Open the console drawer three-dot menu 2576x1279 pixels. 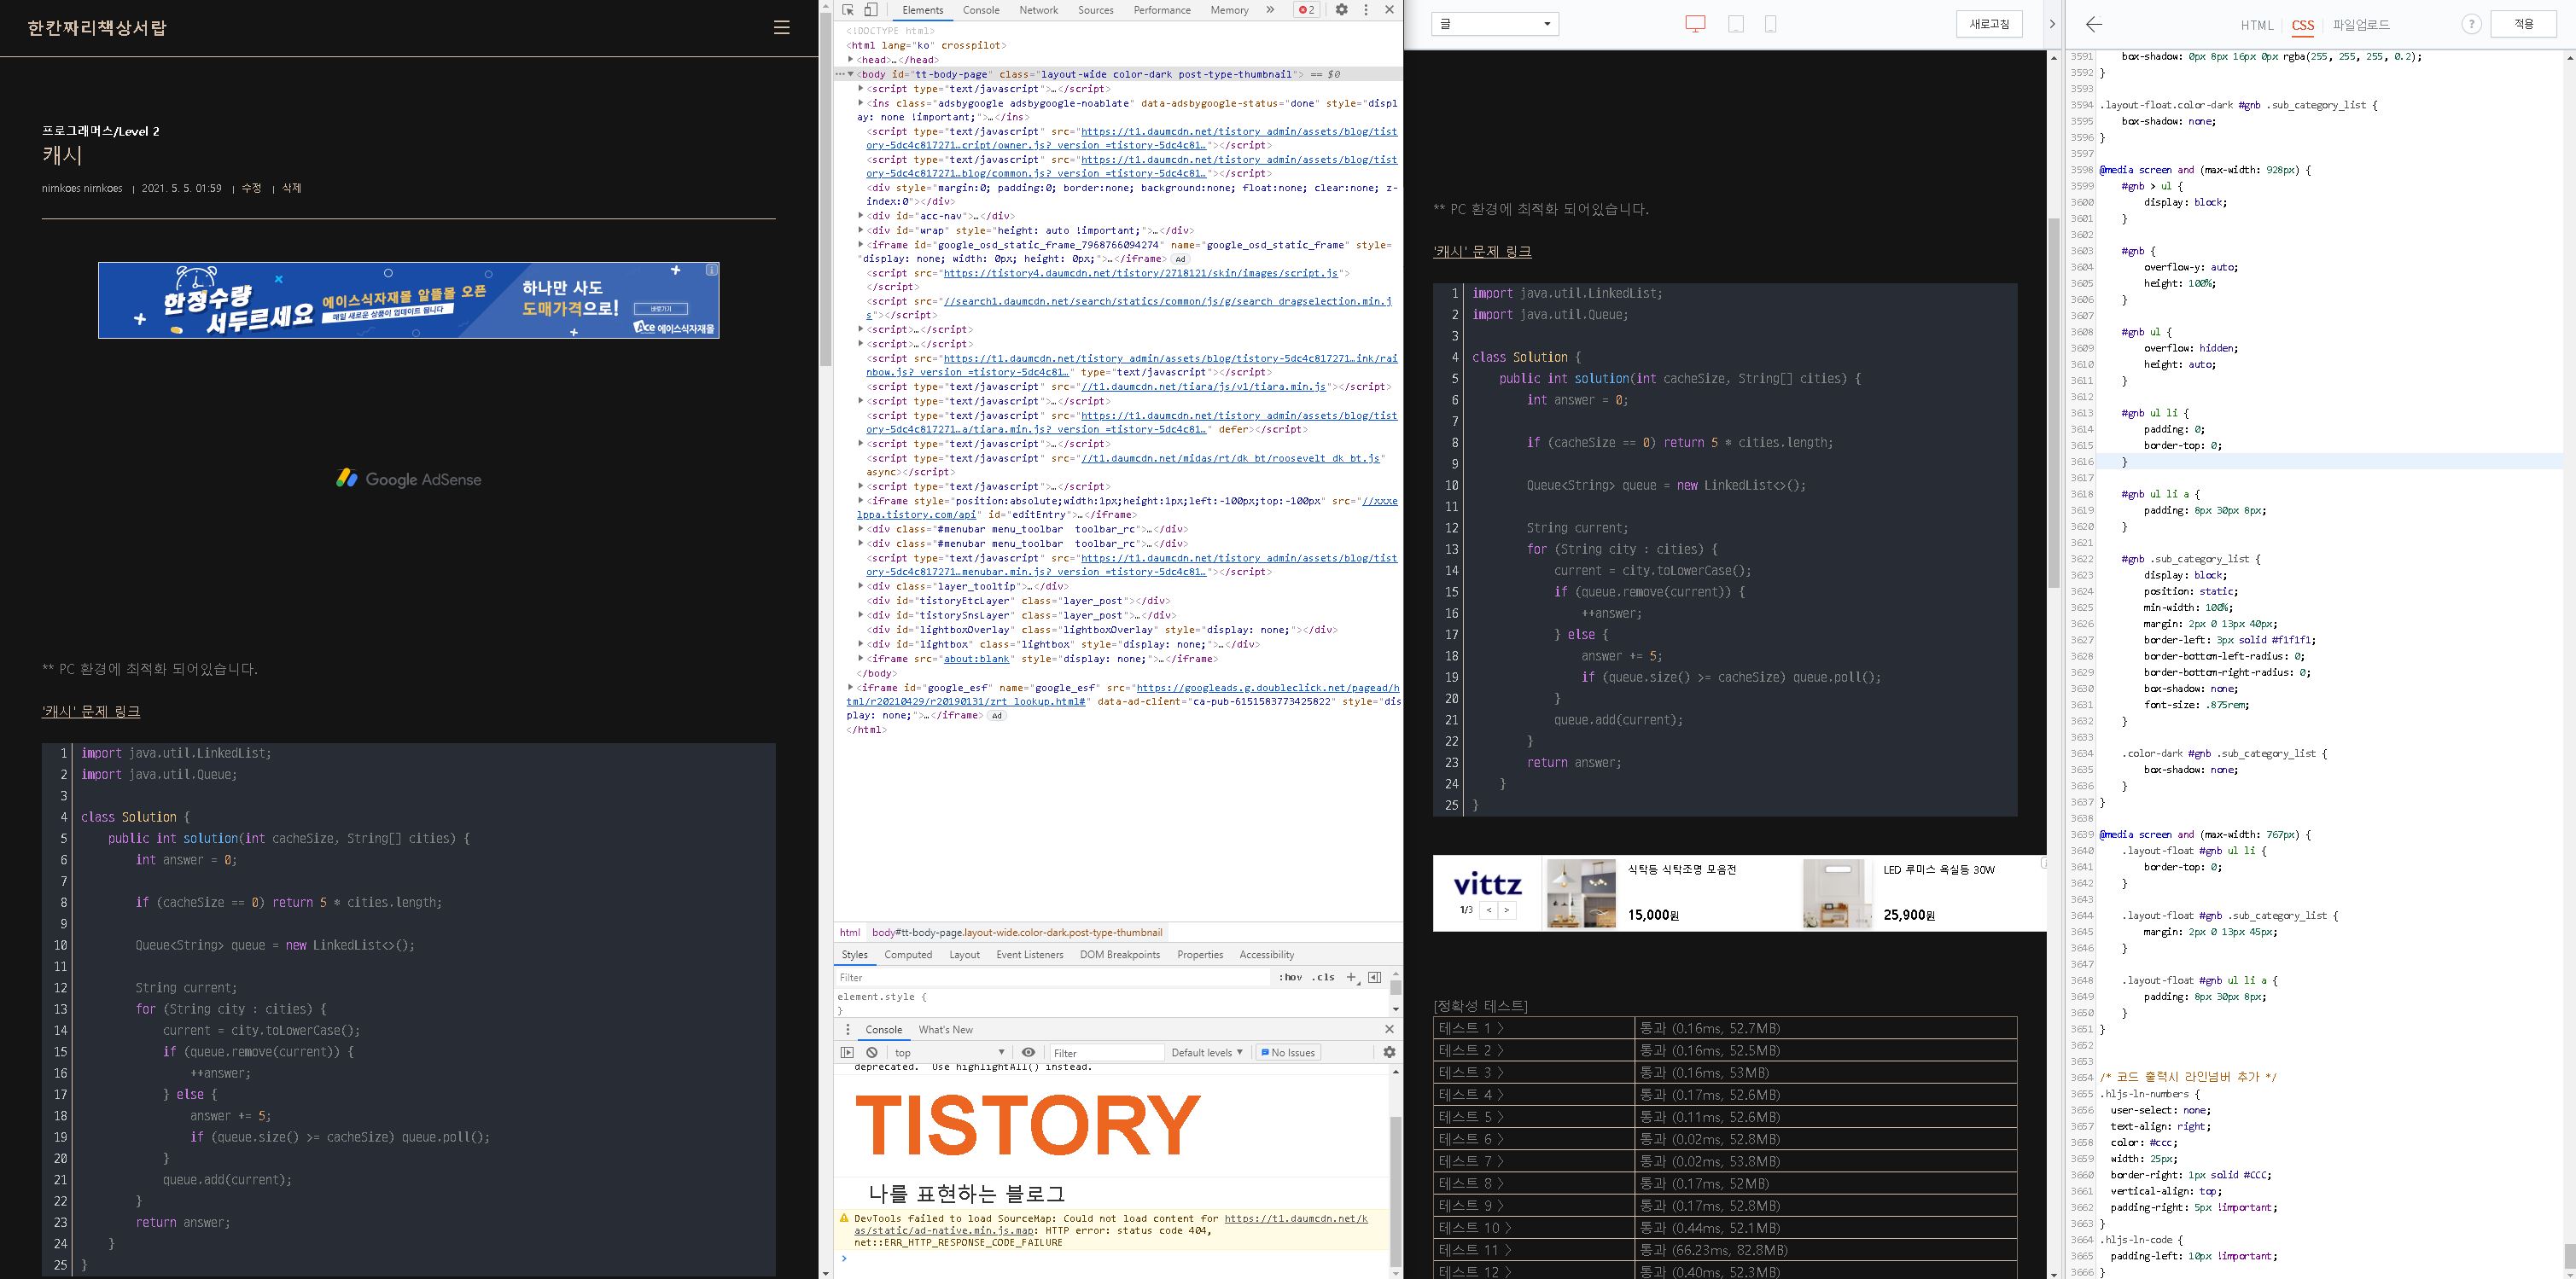click(848, 1029)
